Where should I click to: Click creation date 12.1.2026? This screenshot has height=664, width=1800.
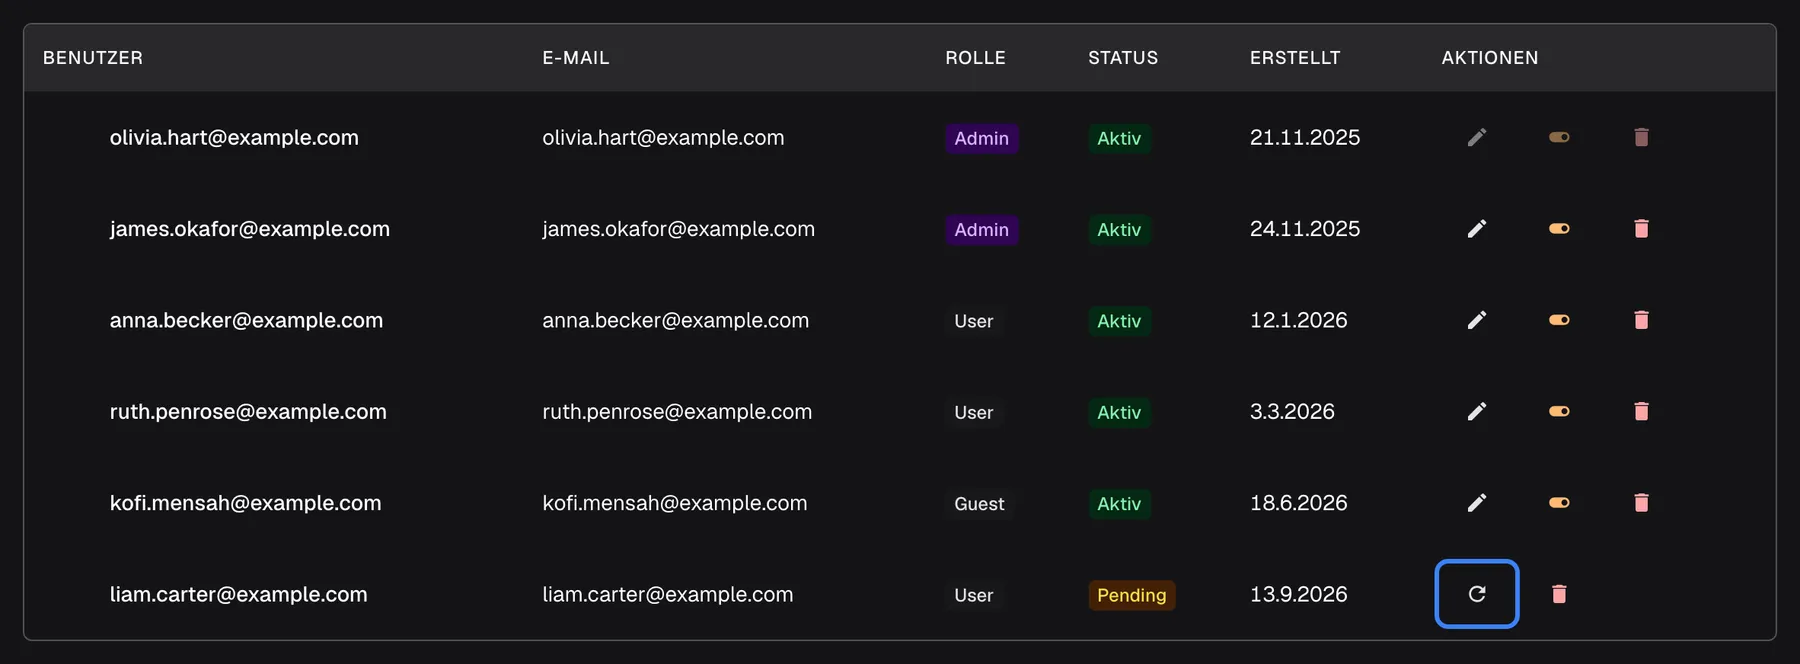coord(1298,320)
